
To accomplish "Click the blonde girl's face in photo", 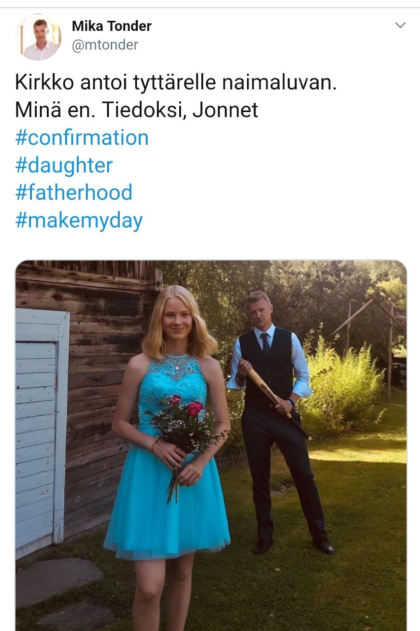I will [x=177, y=320].
